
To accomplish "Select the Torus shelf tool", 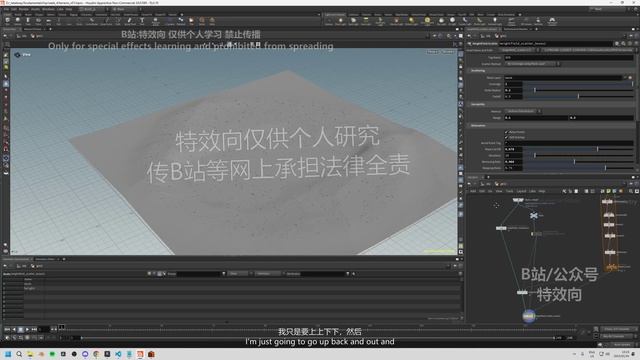I will click(38, 21).
